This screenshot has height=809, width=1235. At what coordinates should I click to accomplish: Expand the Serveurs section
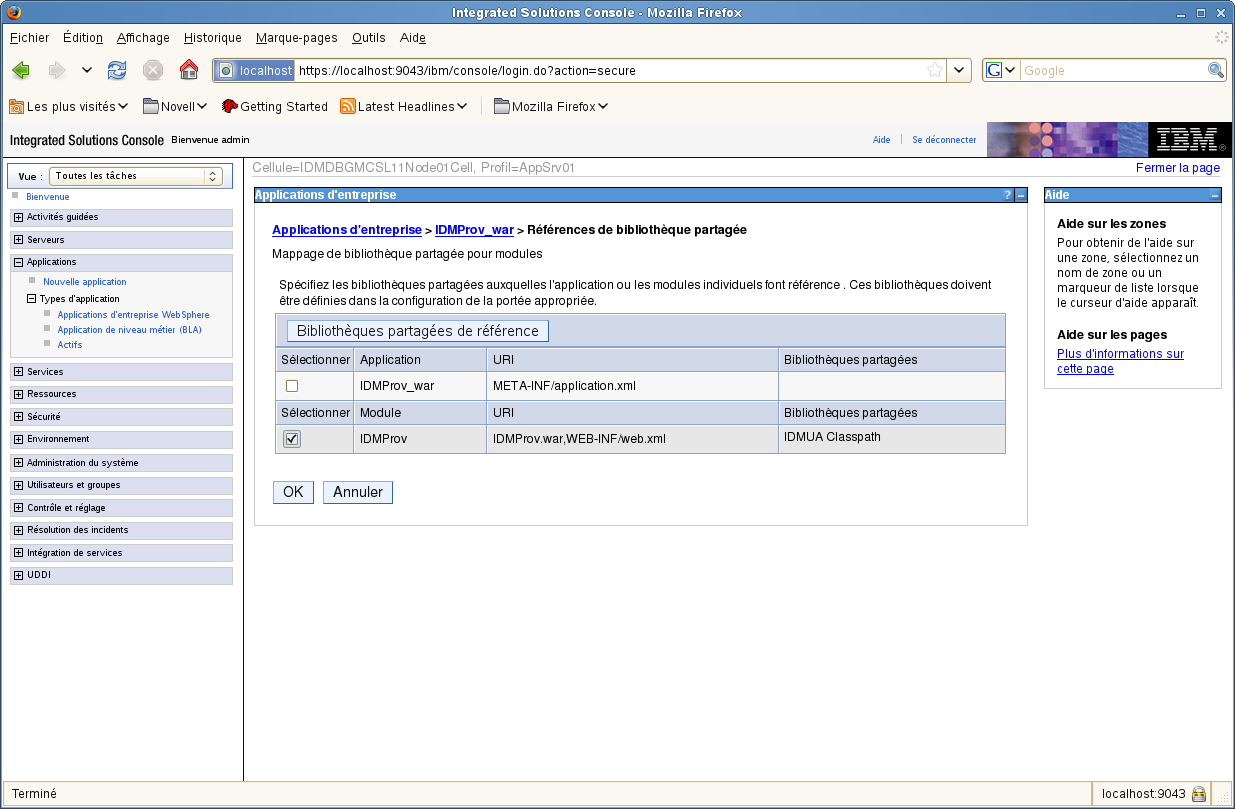pyautogui.click(x=19, y=240)
